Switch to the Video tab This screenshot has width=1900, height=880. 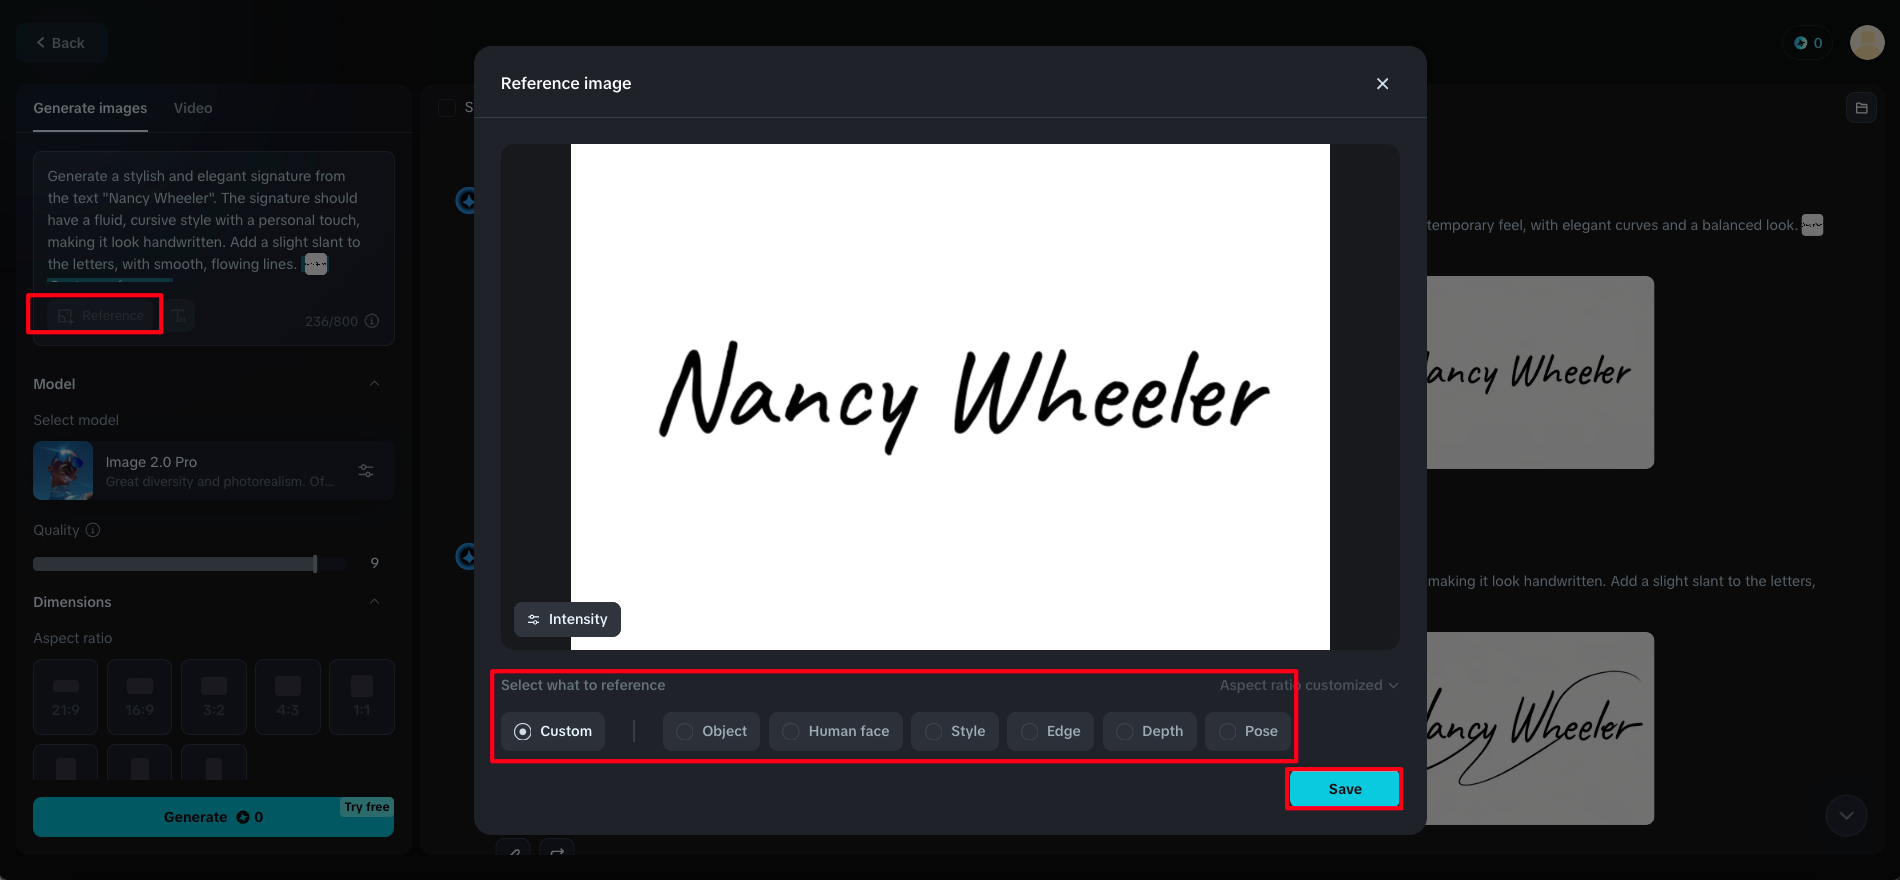coord(193,108)
